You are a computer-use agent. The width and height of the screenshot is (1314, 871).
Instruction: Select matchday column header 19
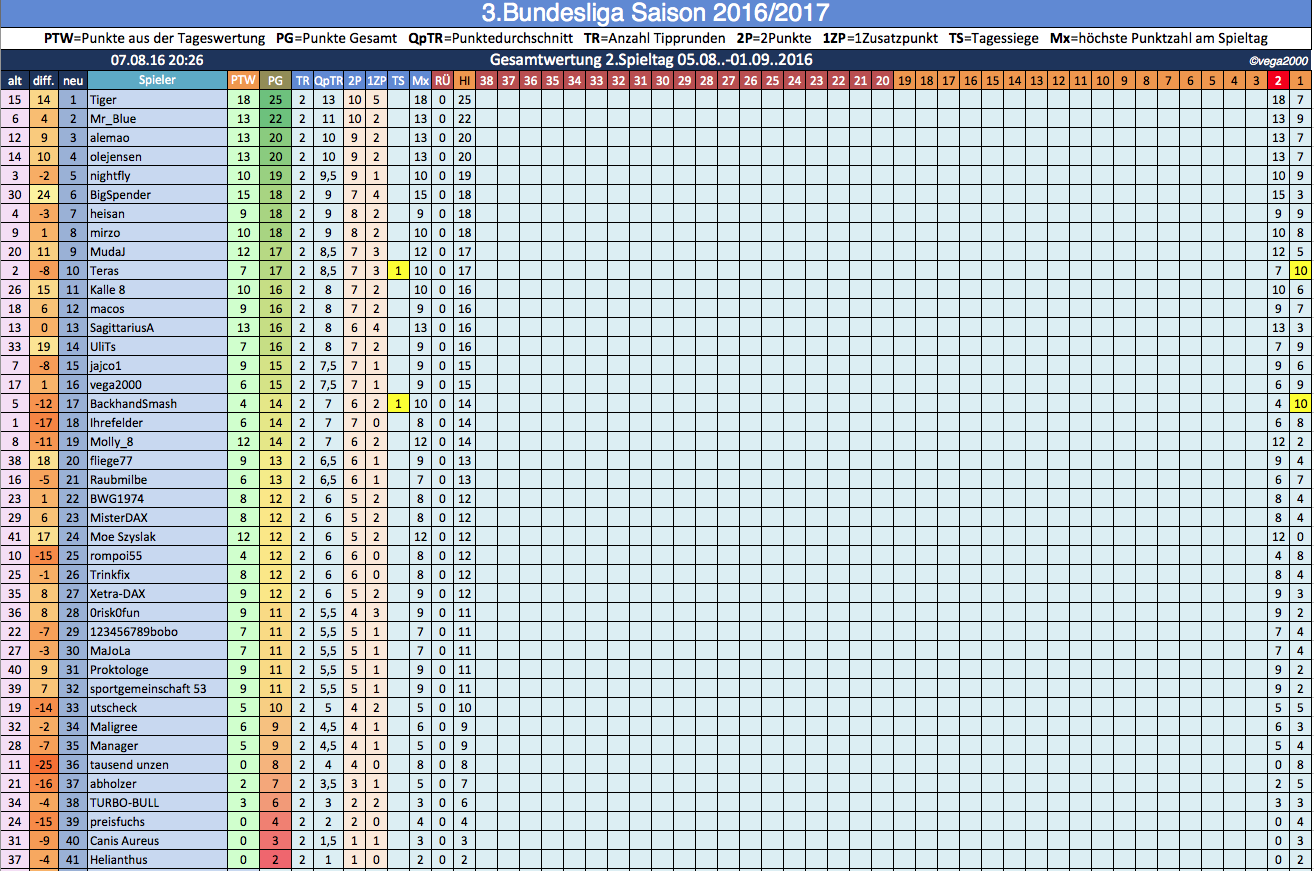click(904, 80)
